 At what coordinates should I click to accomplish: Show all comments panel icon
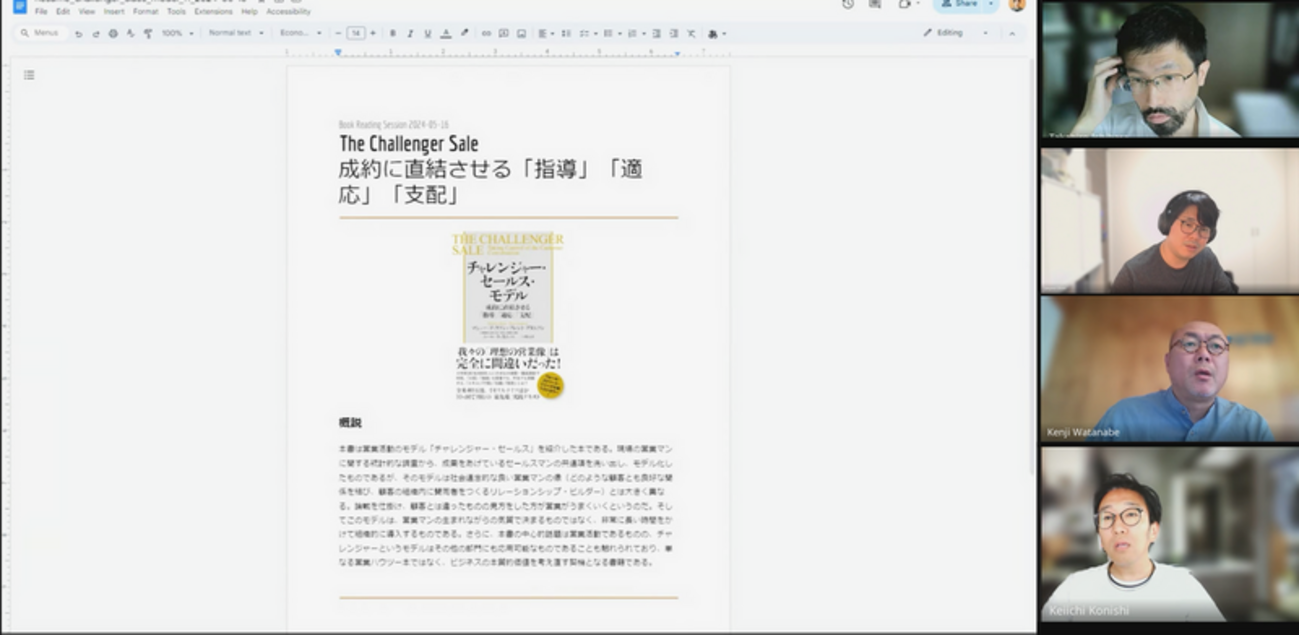point(875,4)
